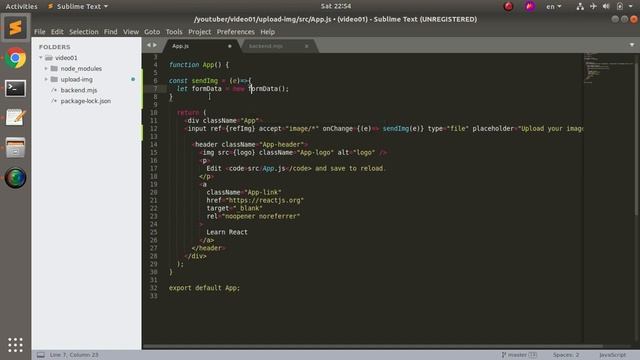Open package-lock.json in the sidebar
The image size is (640, 360).
[x=86, y=101]
